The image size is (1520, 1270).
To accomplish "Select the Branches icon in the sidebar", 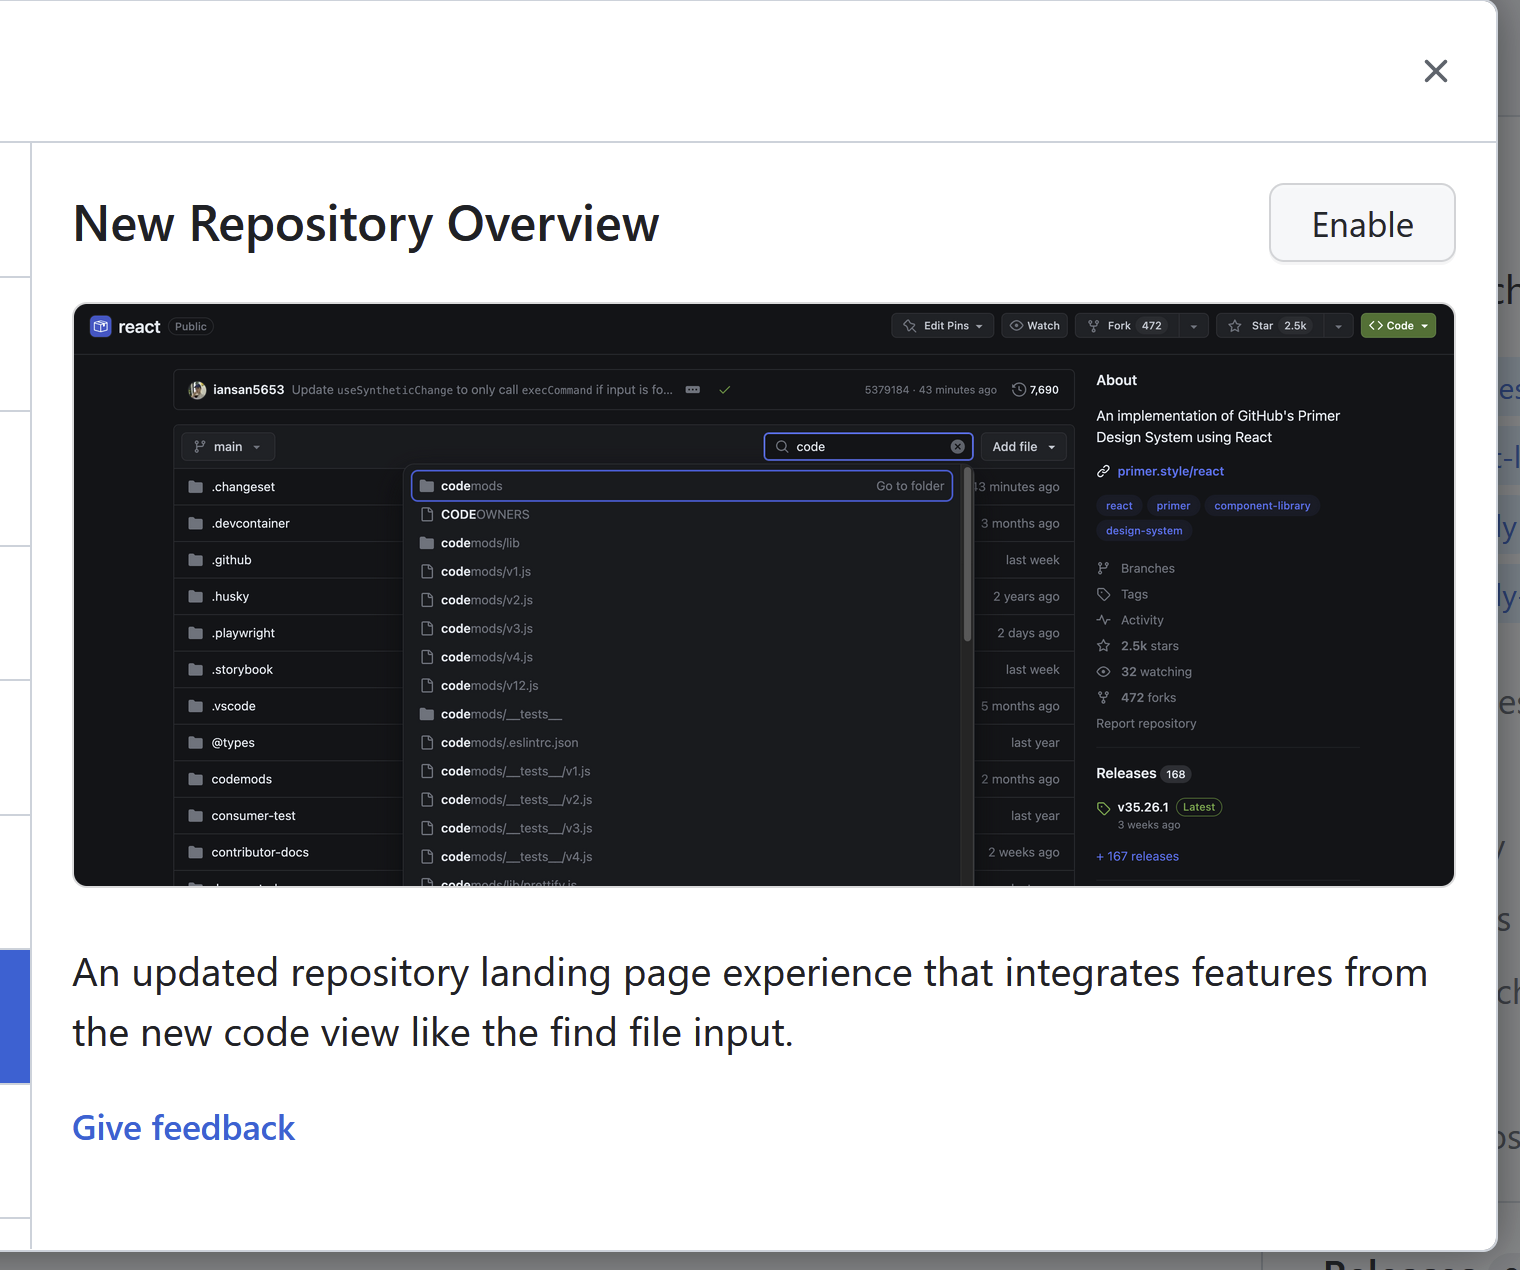I will pos(1104,568).
